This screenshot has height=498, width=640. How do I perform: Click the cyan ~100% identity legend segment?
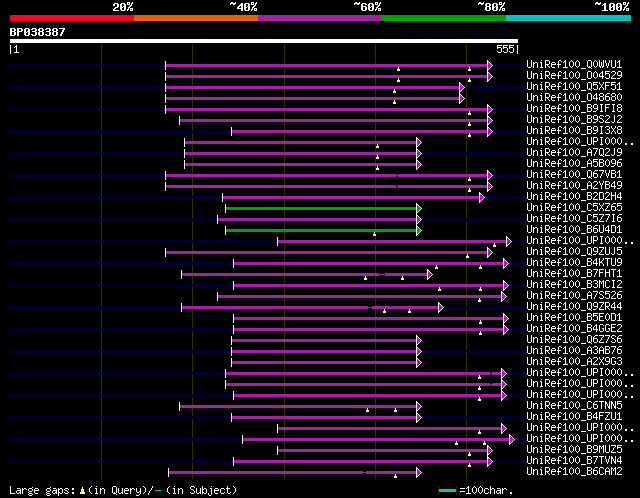(569, 18)
